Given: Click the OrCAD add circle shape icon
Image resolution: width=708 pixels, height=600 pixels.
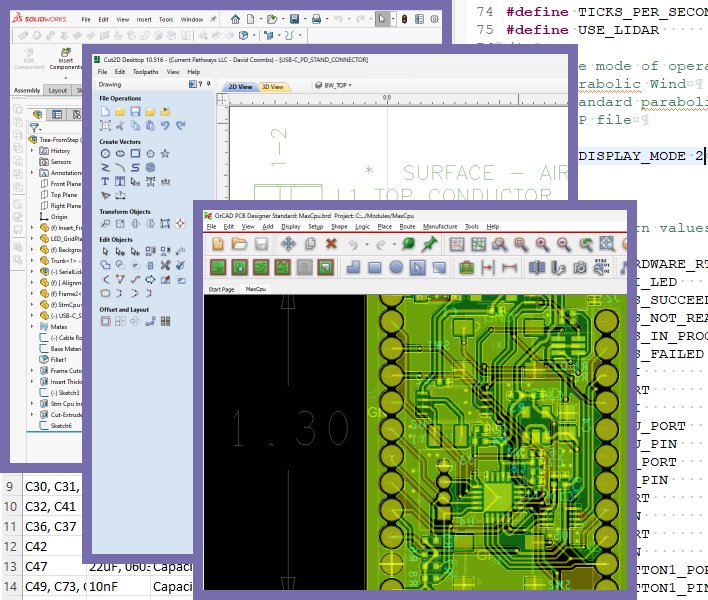Looking at the screenshot, I should [396, 267].
